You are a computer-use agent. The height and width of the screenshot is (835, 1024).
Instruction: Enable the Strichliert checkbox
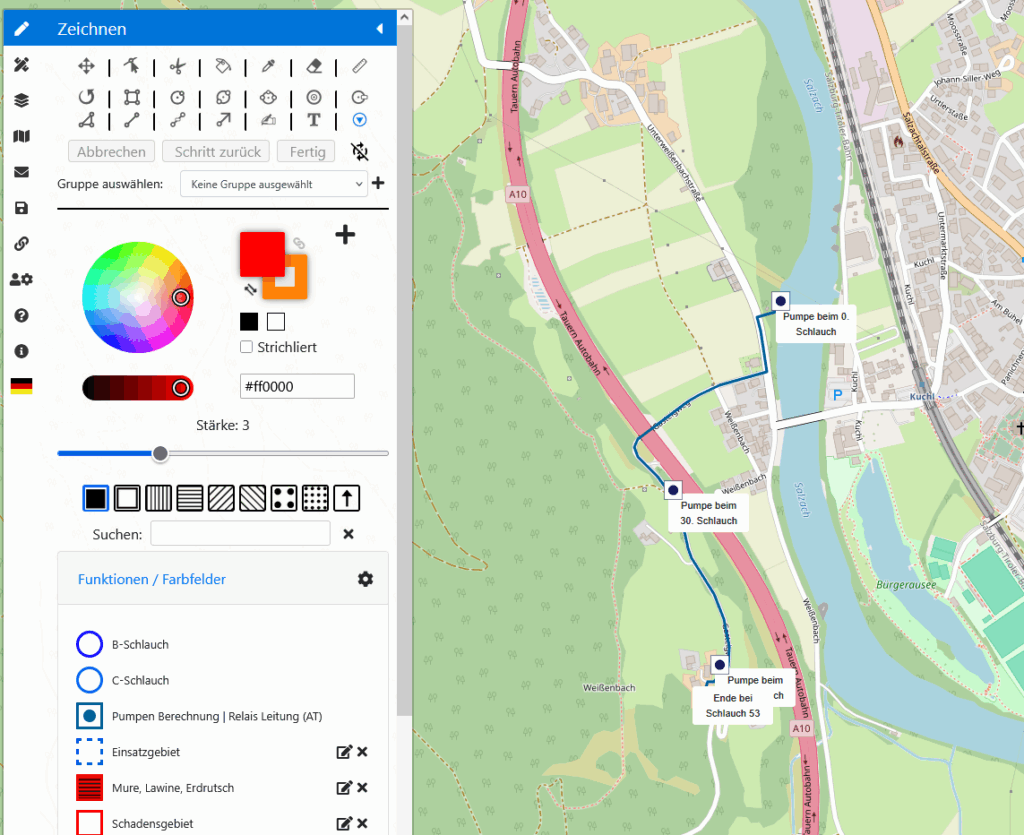[x=246, y=347]
